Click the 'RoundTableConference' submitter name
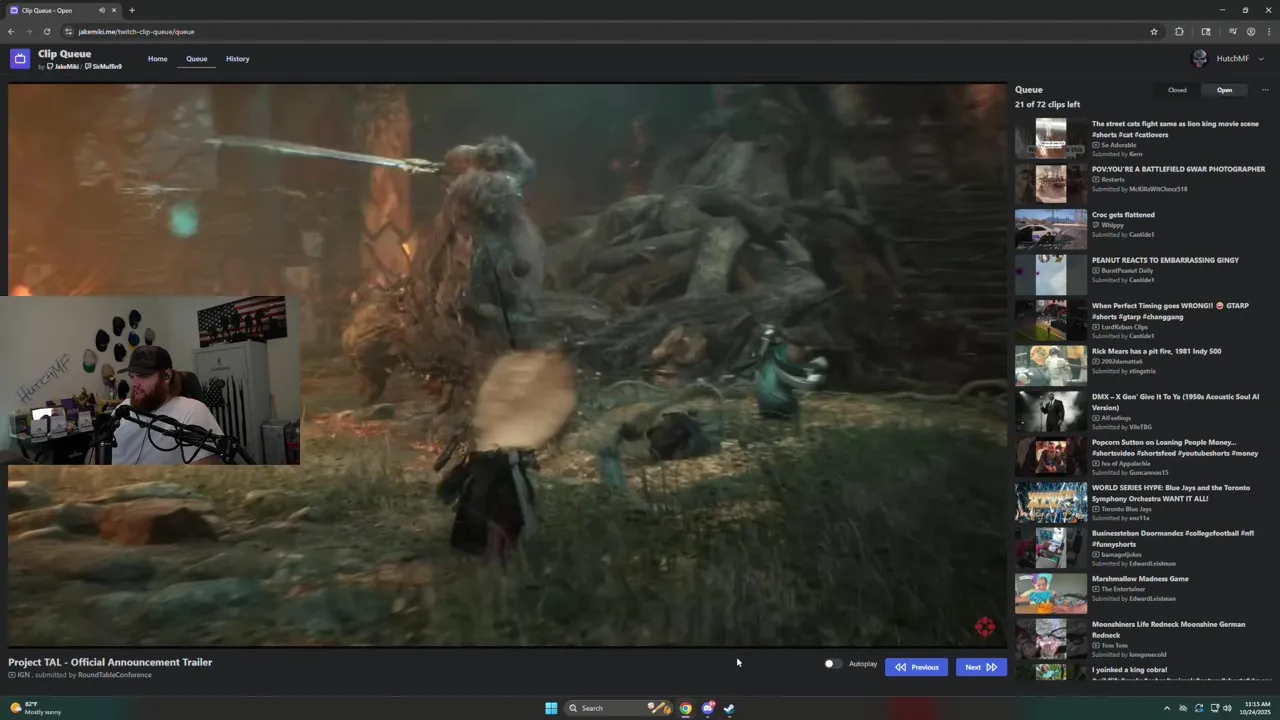 (x=115, y=675)
